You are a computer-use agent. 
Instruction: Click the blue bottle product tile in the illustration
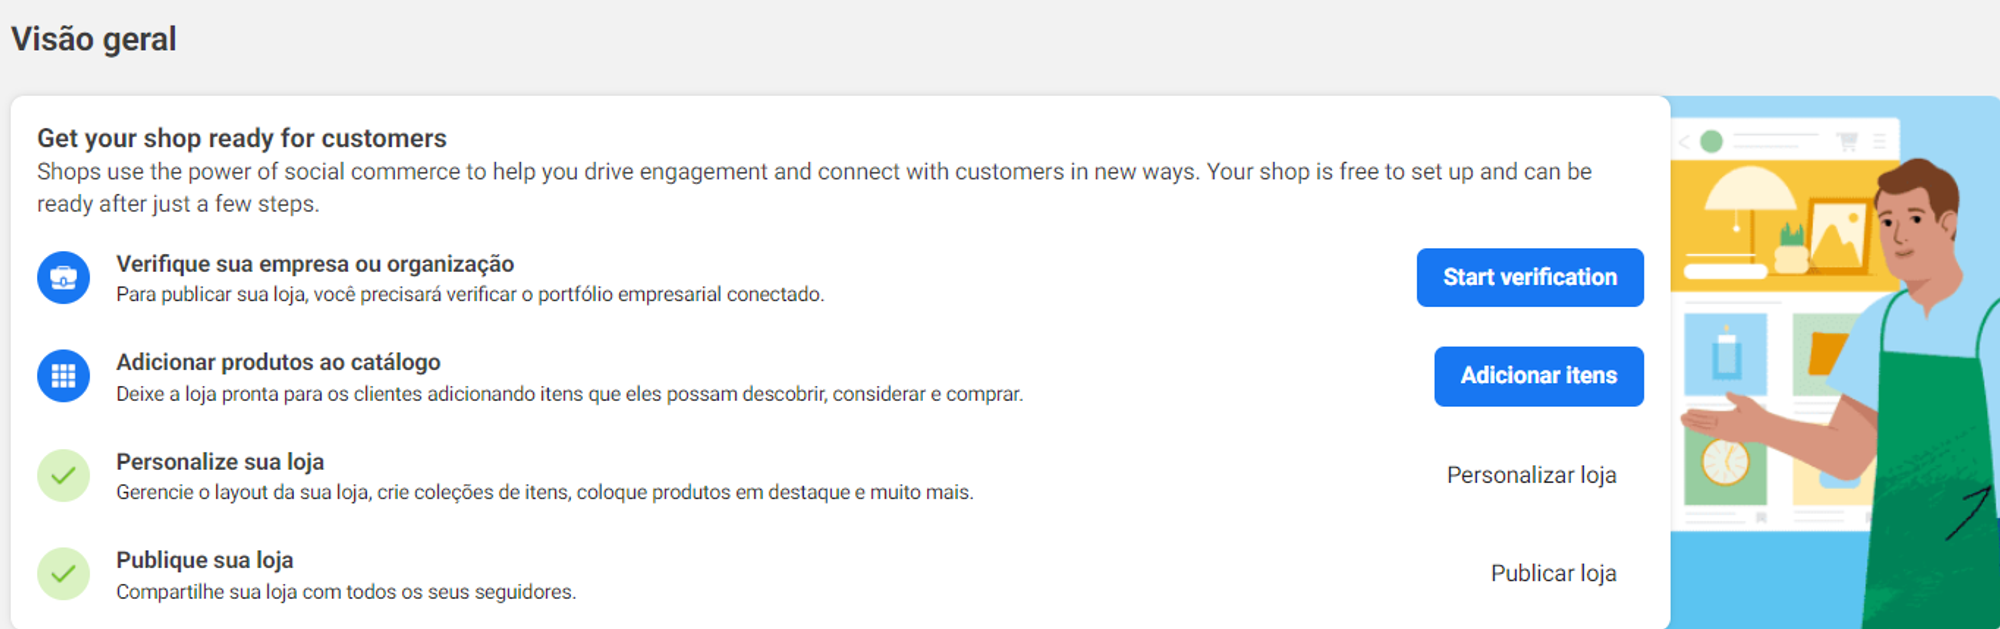point(1725,355)
